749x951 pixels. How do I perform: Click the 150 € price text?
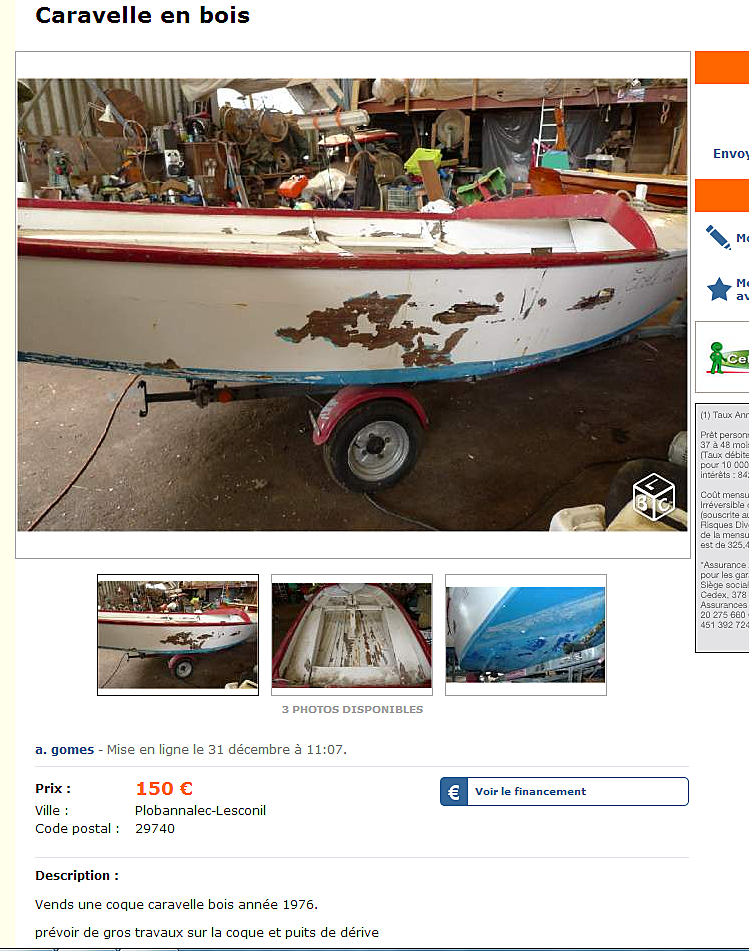pos(164,788)
